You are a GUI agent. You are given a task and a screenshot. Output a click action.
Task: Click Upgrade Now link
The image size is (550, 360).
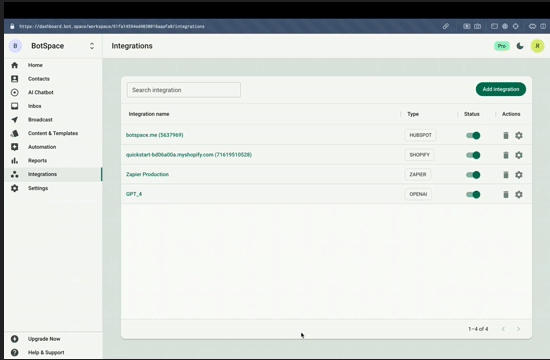coord(44,339)
